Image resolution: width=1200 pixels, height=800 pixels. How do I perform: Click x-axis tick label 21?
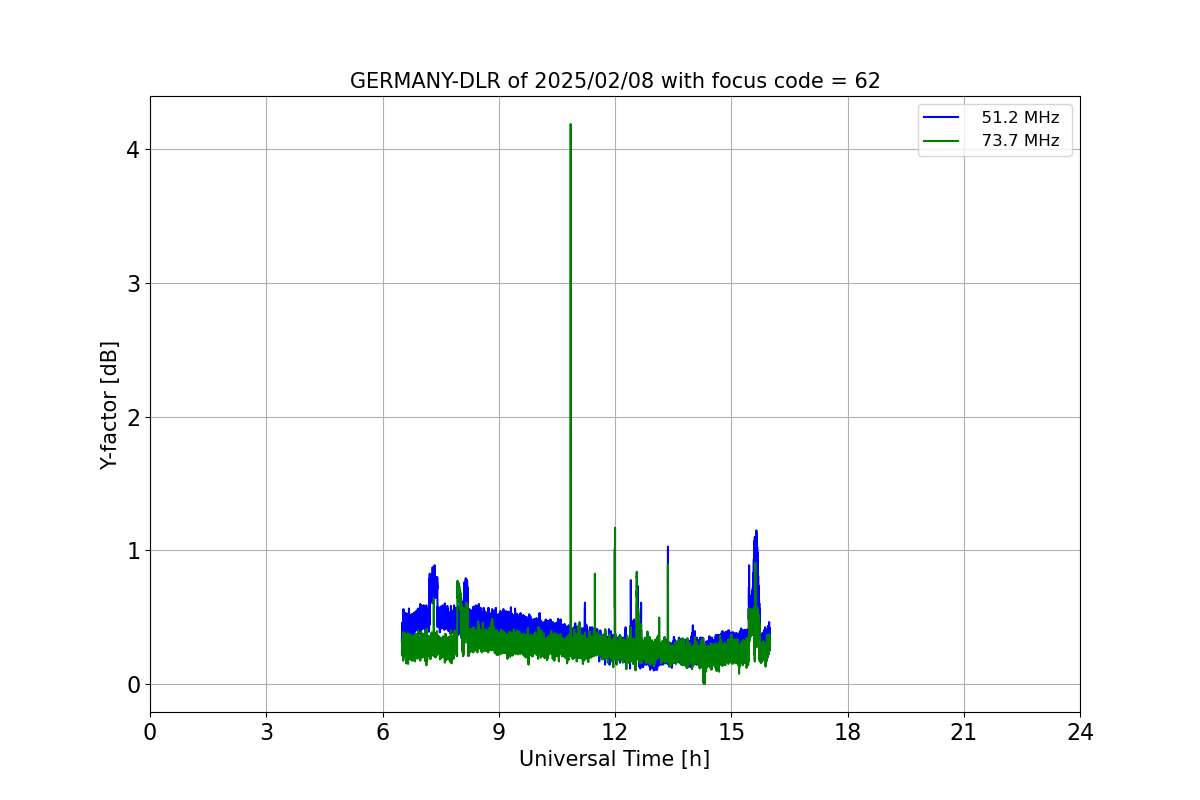(x=964, y=732)
